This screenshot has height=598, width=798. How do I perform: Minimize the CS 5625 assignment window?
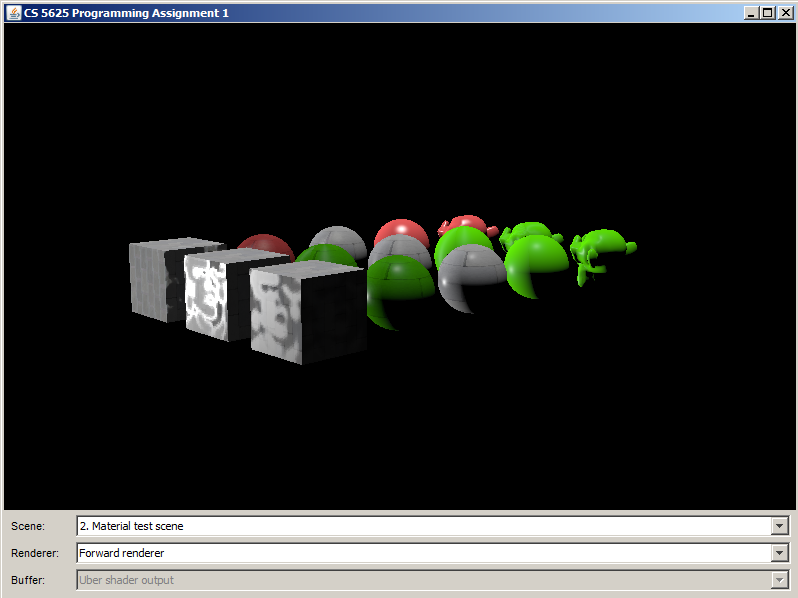pyautogui.click(x=750, y=12)
